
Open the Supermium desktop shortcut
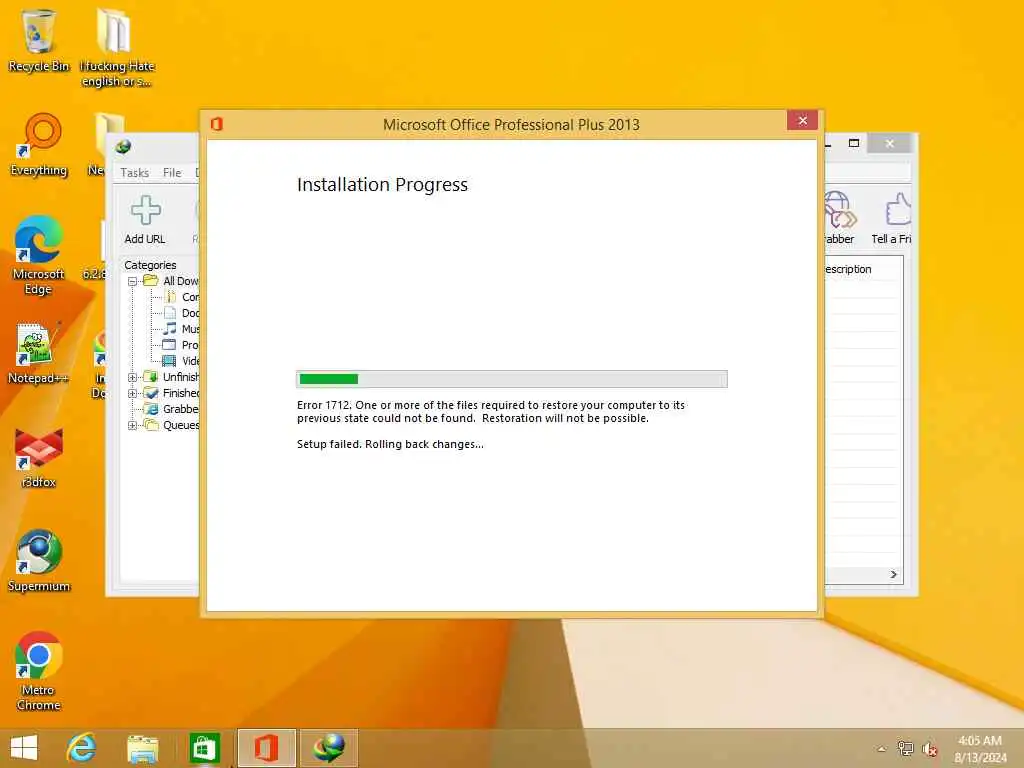pos(39,560)
